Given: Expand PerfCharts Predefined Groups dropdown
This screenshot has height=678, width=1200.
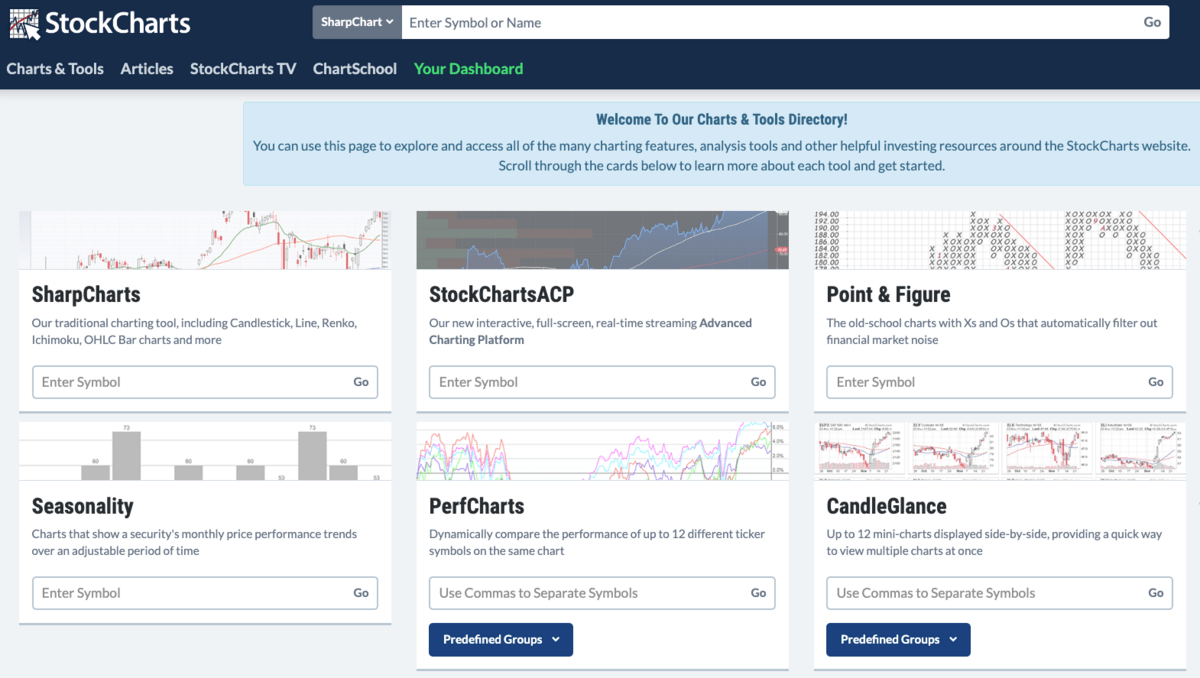Looking at the screenshot, I should click(500, 640).
